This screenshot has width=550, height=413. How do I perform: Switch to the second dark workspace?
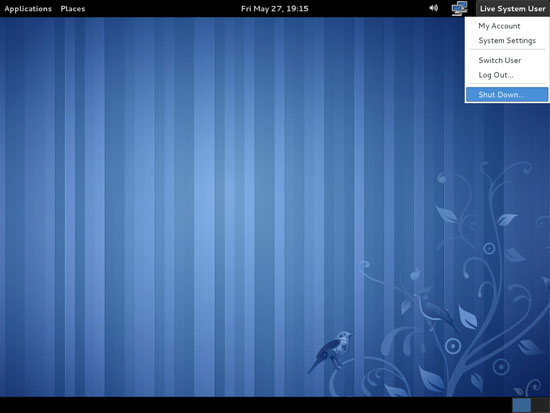click(x=540, y=405)
